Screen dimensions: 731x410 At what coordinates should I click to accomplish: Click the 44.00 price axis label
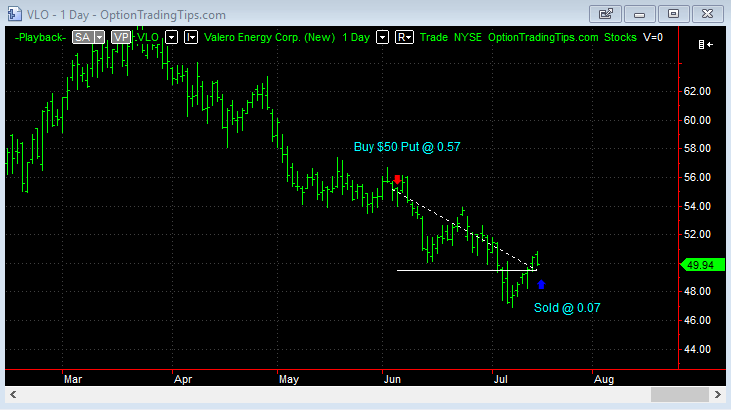[697, 349]
